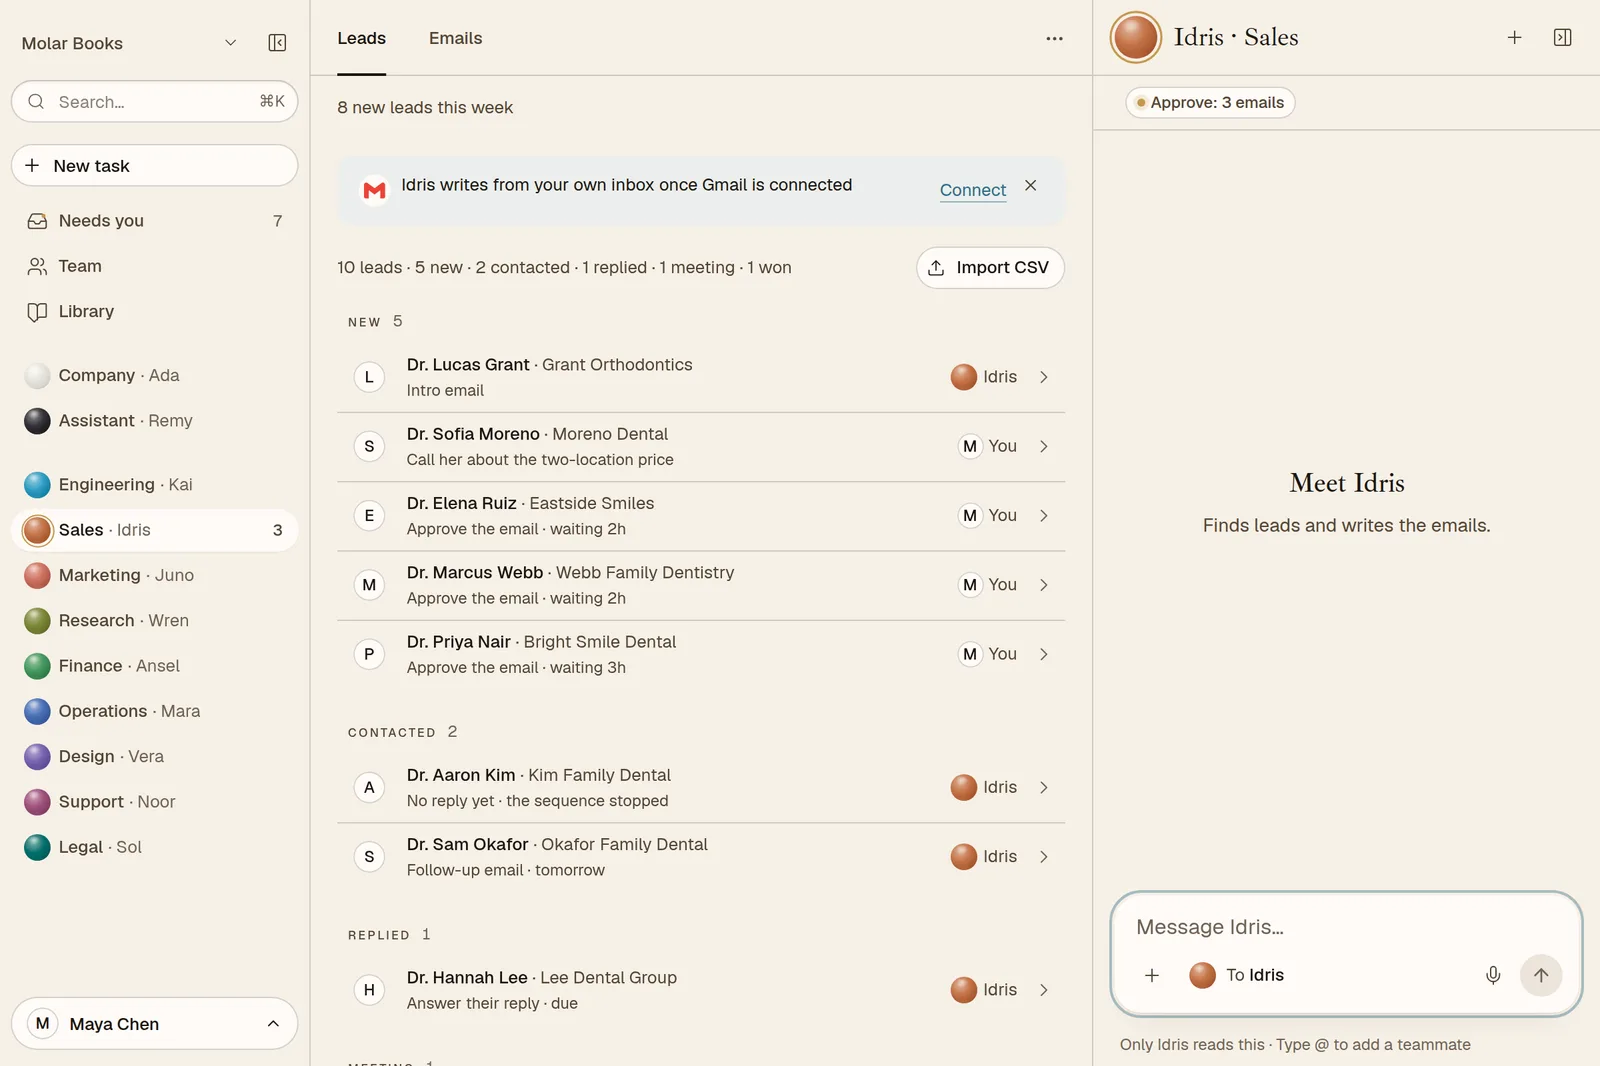Image resolution: width=1600 pixels, height=1066 pixels.
Task: Click the To Idris recipient chip
Action: pyautogui.click(x=1237, y=975)
